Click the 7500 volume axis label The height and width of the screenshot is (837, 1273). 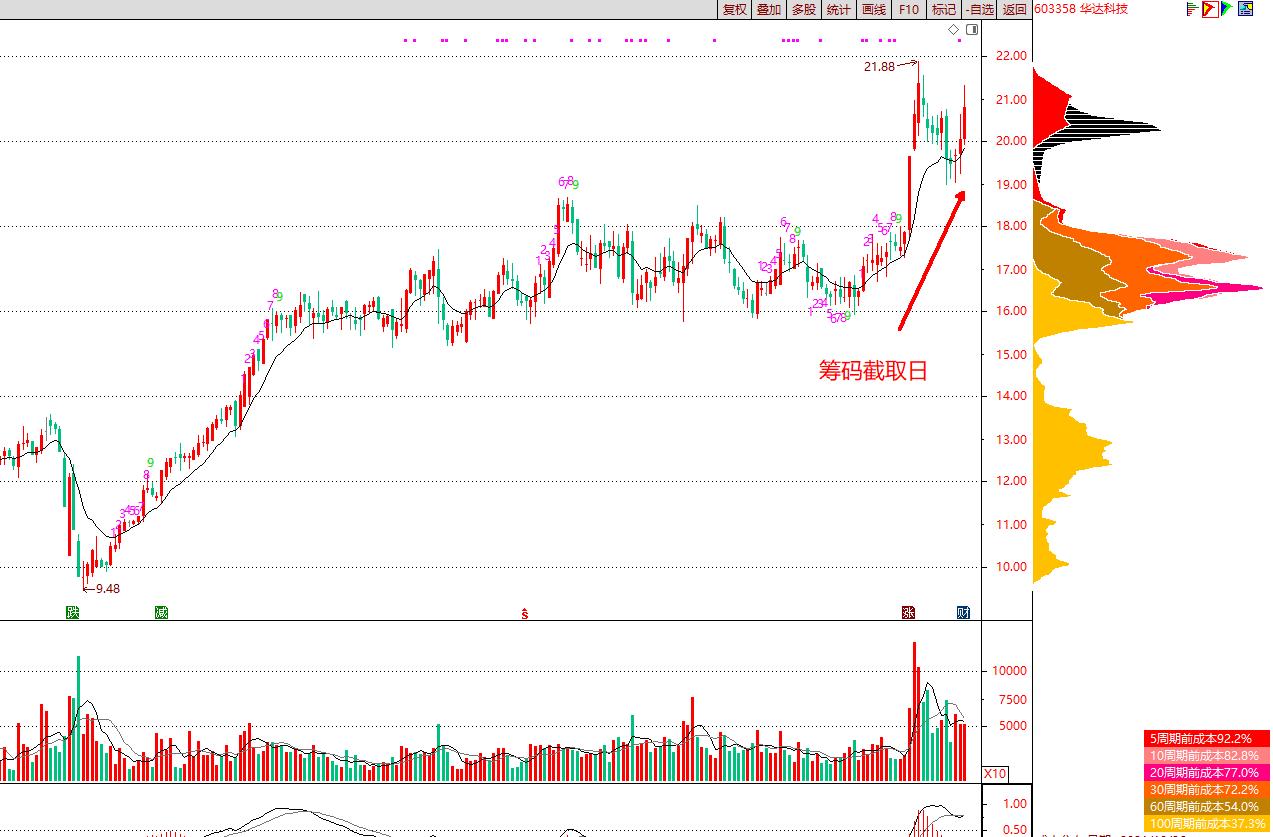1014,700
